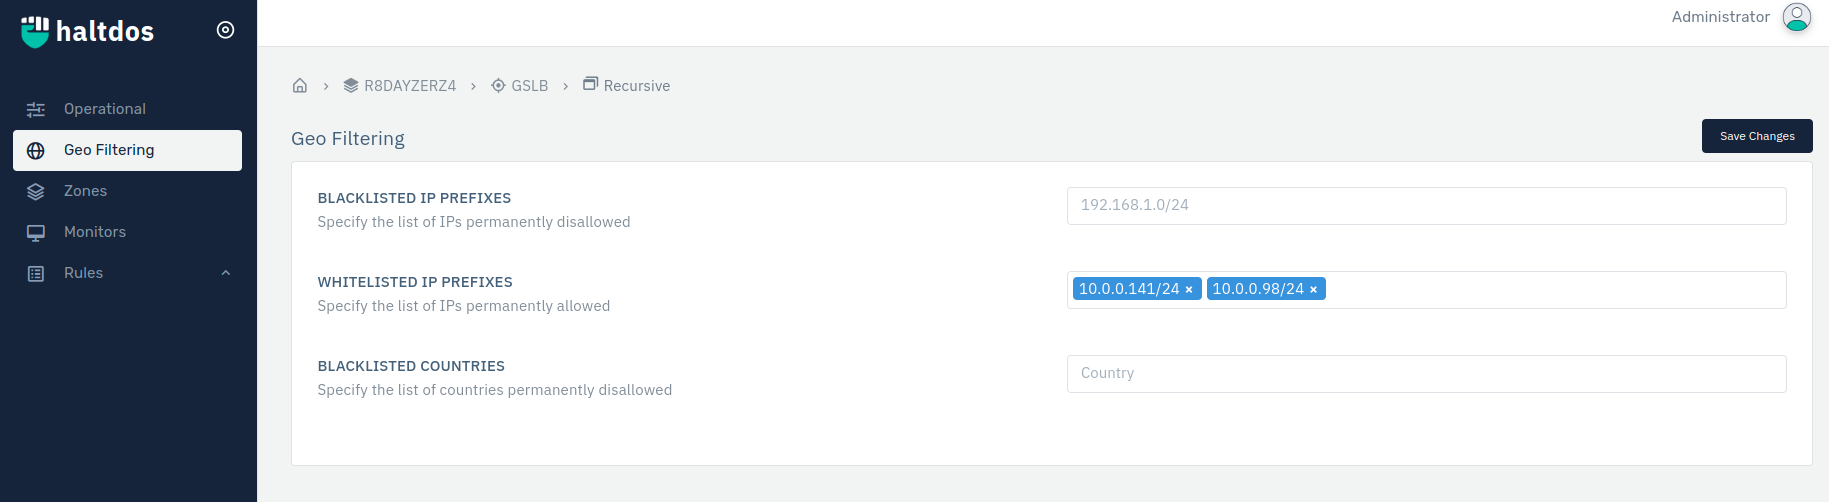This screenshot has height=502, width=1829.
Task: Toggle the sidebar target circle icon
Action: pyautogui.click(x=226, y=30)
